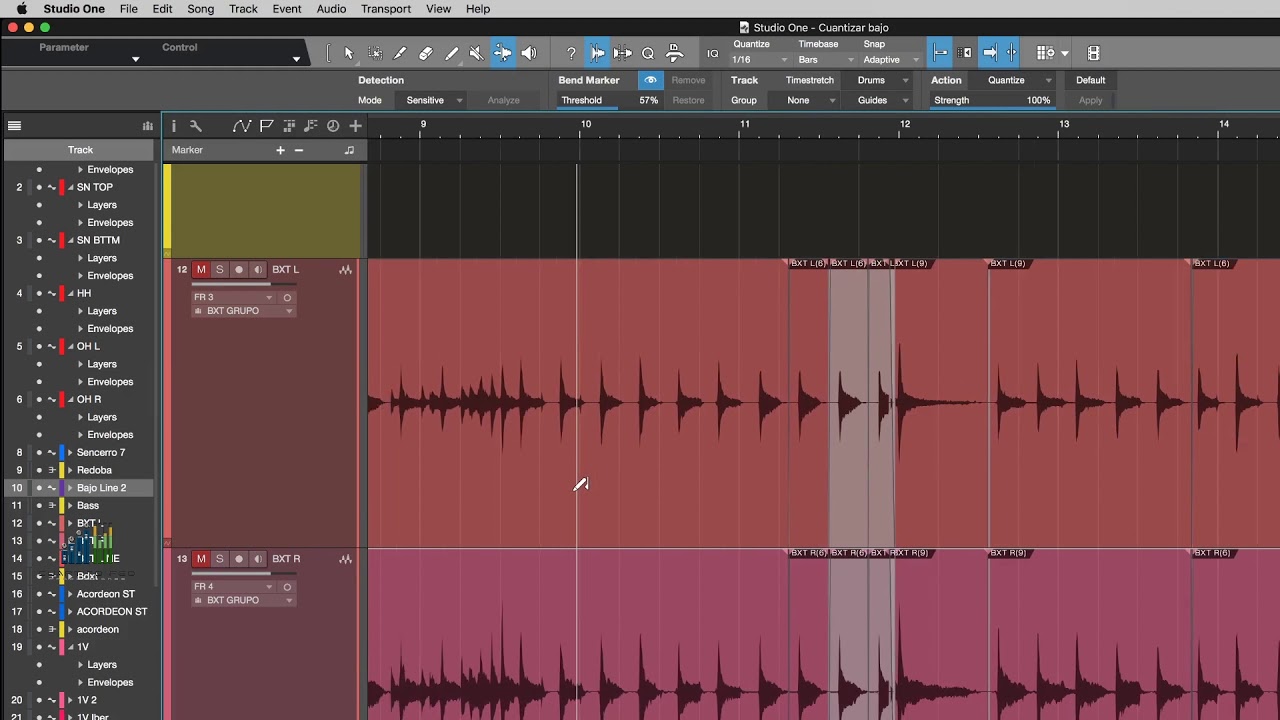Toggle monitor on the BXT R track
The height and width of the screenshot is (720, 1280).
pos(258,559)
